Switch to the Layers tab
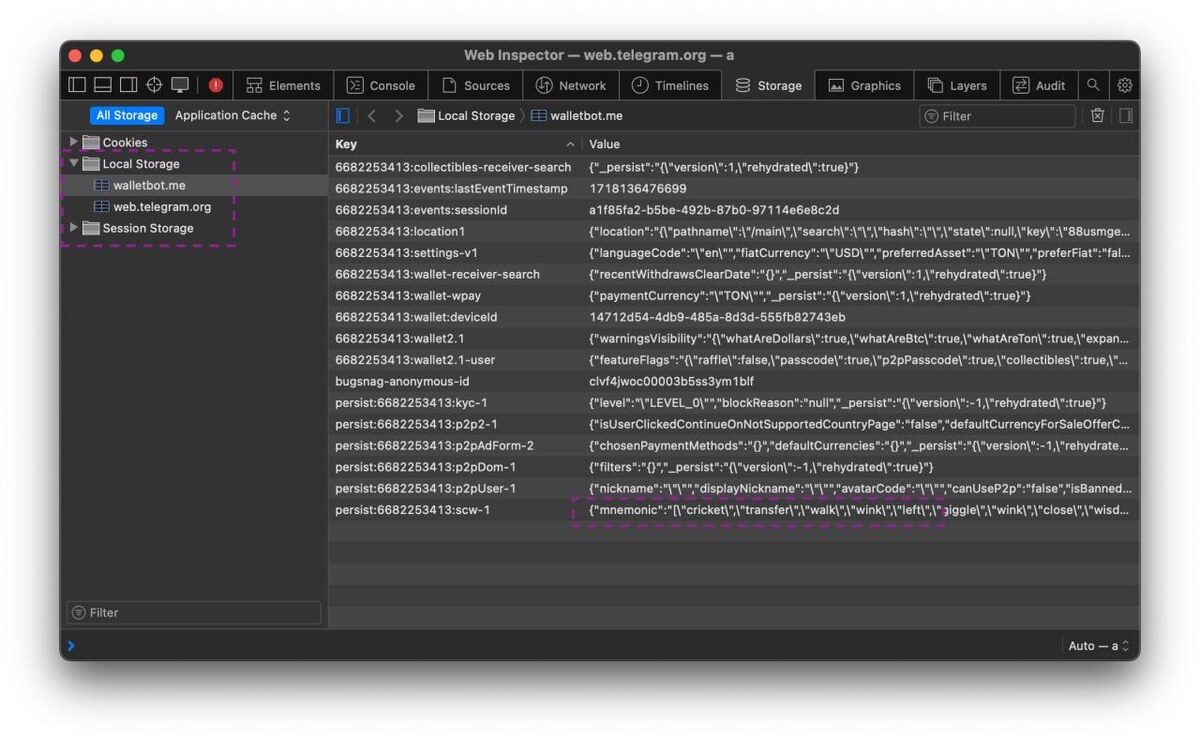The image size is (1200, 740). coord(957,85)
